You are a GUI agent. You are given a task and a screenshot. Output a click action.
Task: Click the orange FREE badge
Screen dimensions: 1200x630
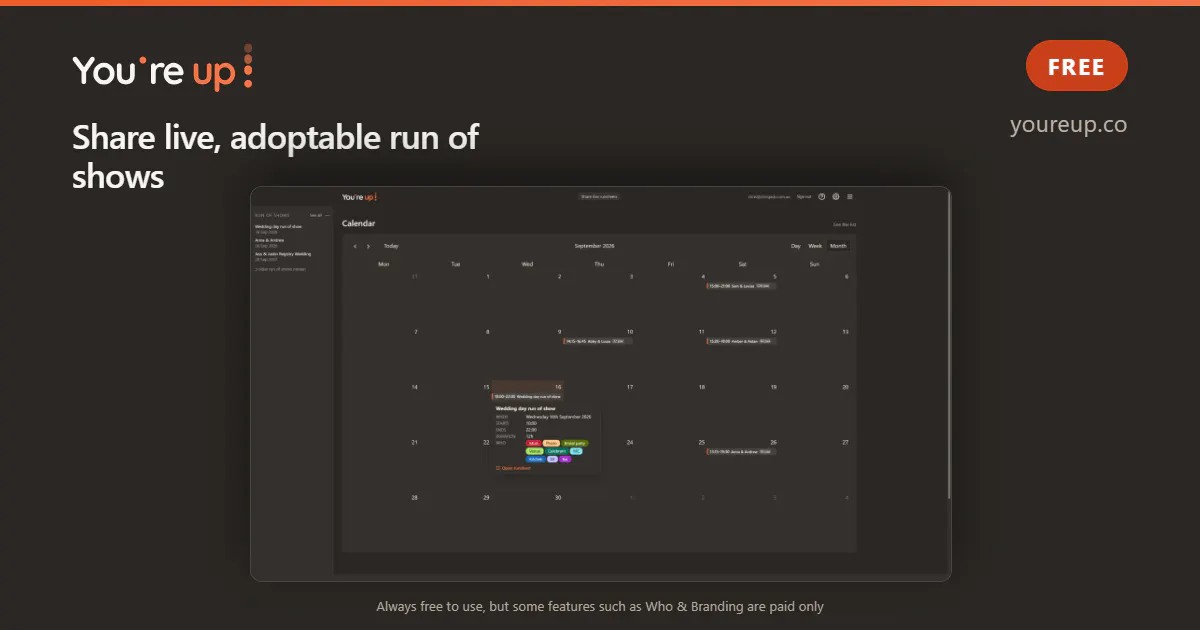(1077, 66)
